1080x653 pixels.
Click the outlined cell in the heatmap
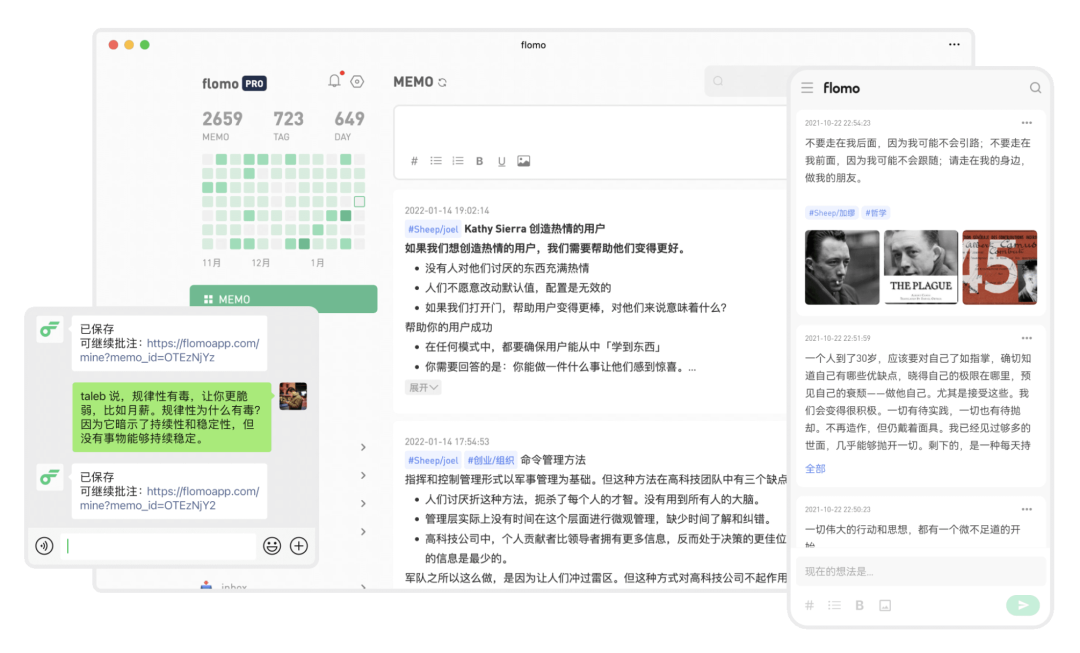(360, 202)
